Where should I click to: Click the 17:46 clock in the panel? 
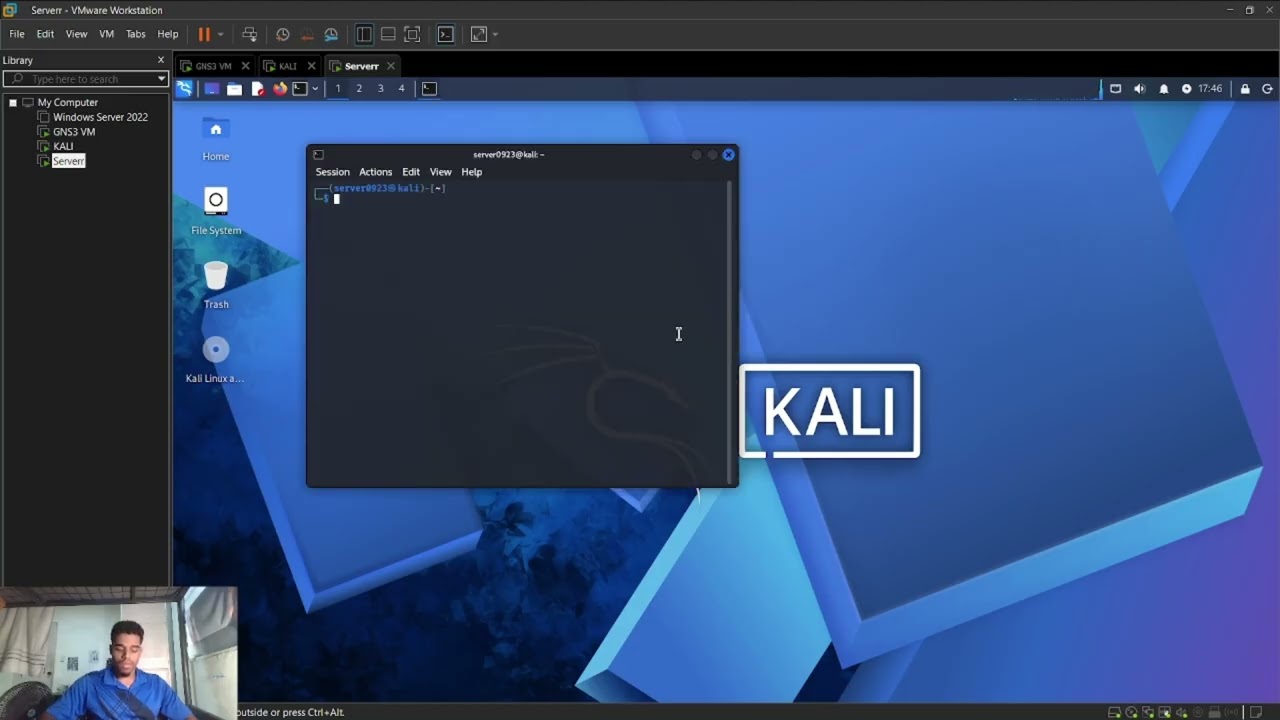click(1210, 89)
